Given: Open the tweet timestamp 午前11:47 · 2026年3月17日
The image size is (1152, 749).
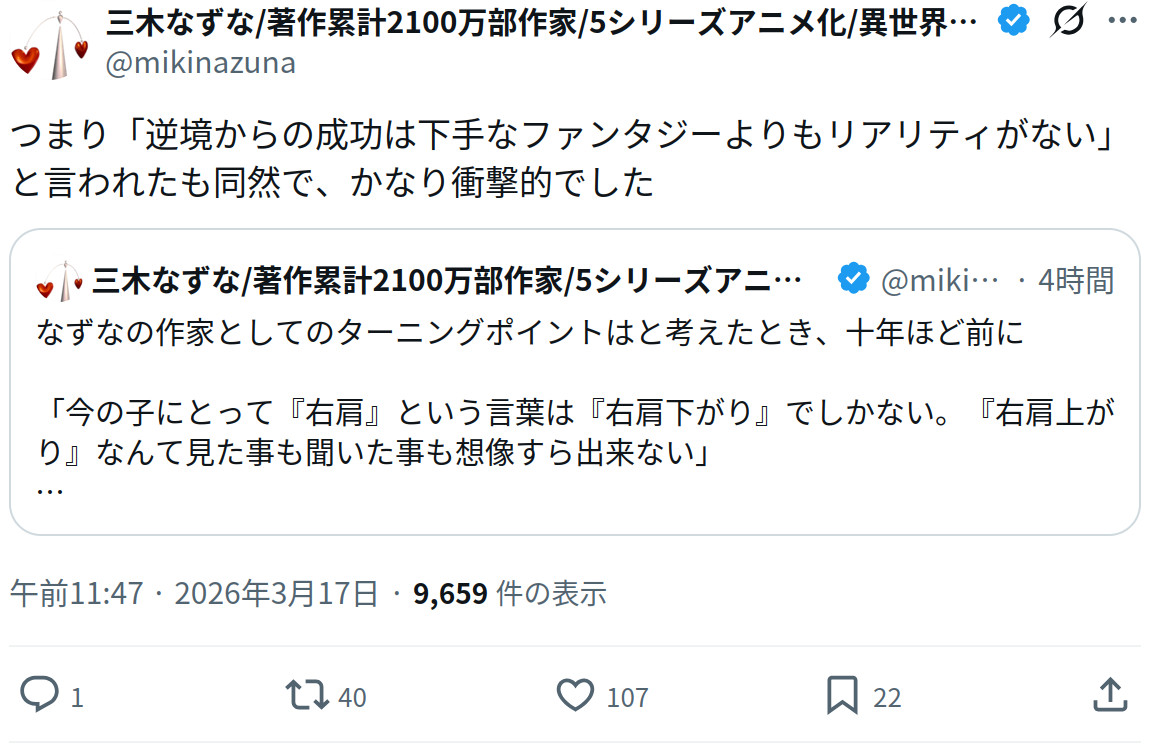Looking at the screenshot, I should click(x=194, y=593).
